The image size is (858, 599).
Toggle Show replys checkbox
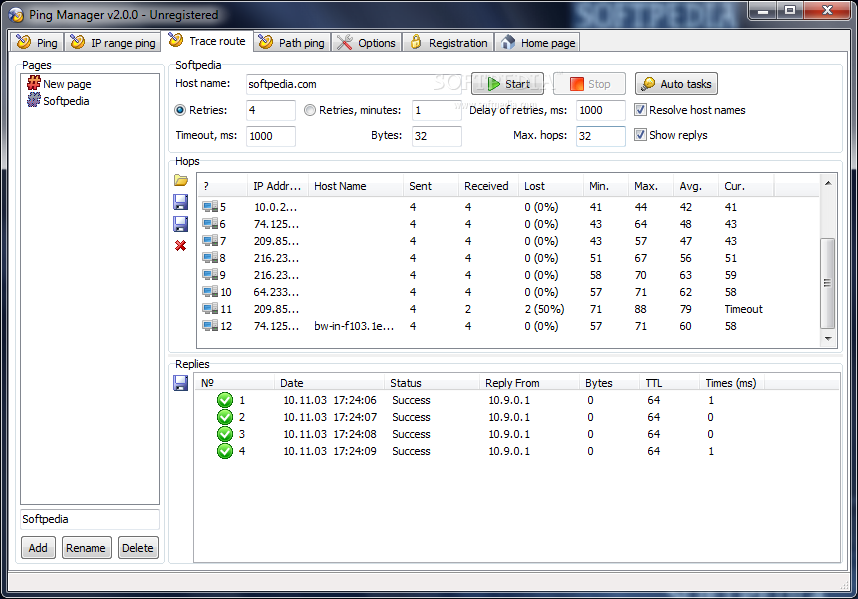(x=640, y=135)
